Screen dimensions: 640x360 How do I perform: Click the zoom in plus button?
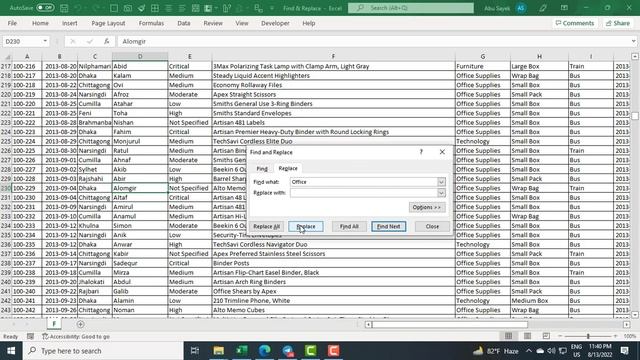coord(615,336)
